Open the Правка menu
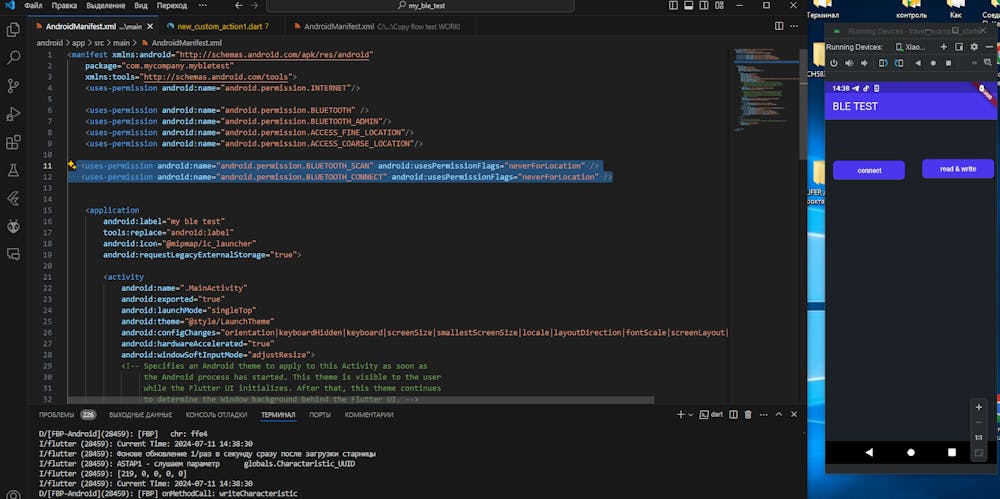The width and height of the screenshot is (1000, 499). pos(64,6)
